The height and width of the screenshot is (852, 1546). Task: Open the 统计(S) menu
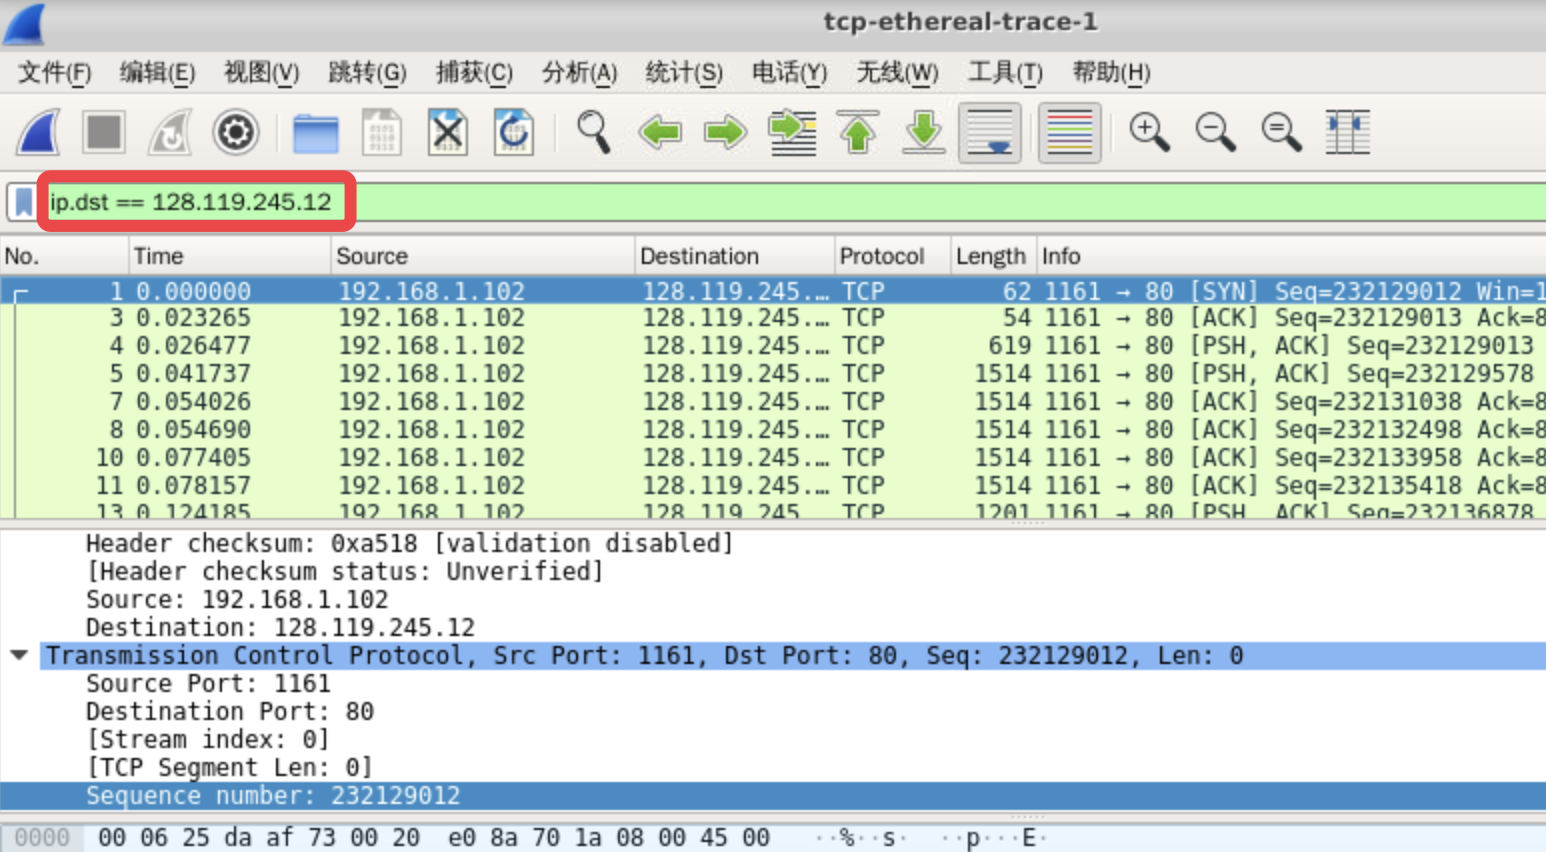(x=684, y=73)
